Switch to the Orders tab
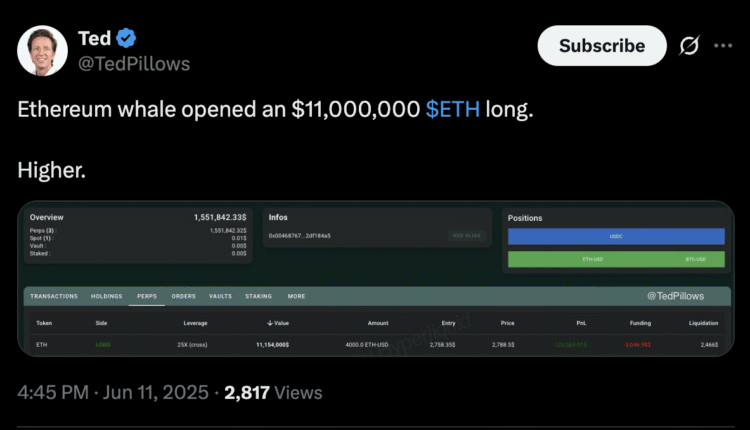 coord(183,296)
